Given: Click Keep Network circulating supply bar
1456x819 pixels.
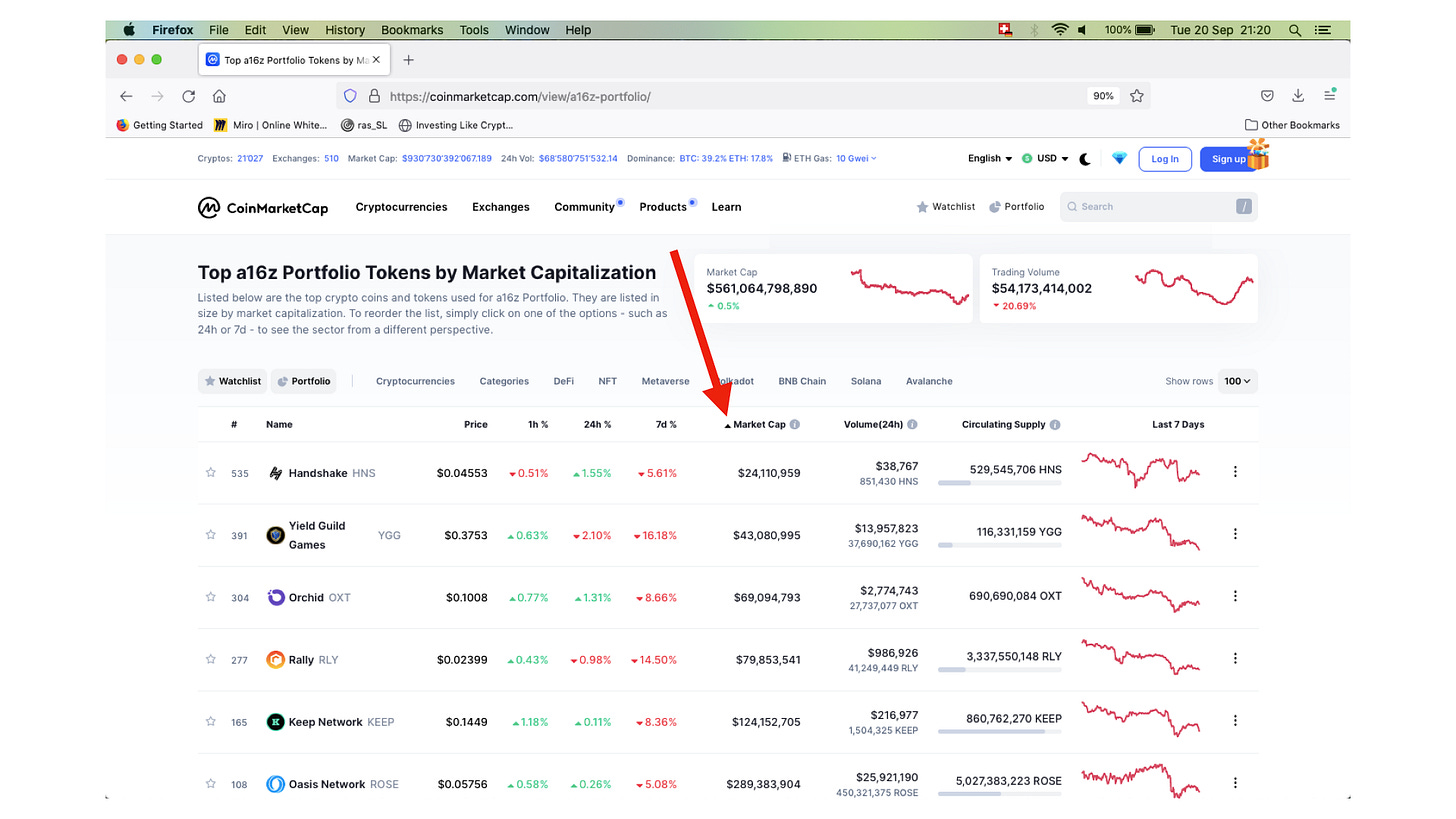Looking at the screenshot, I should [999, 732].
